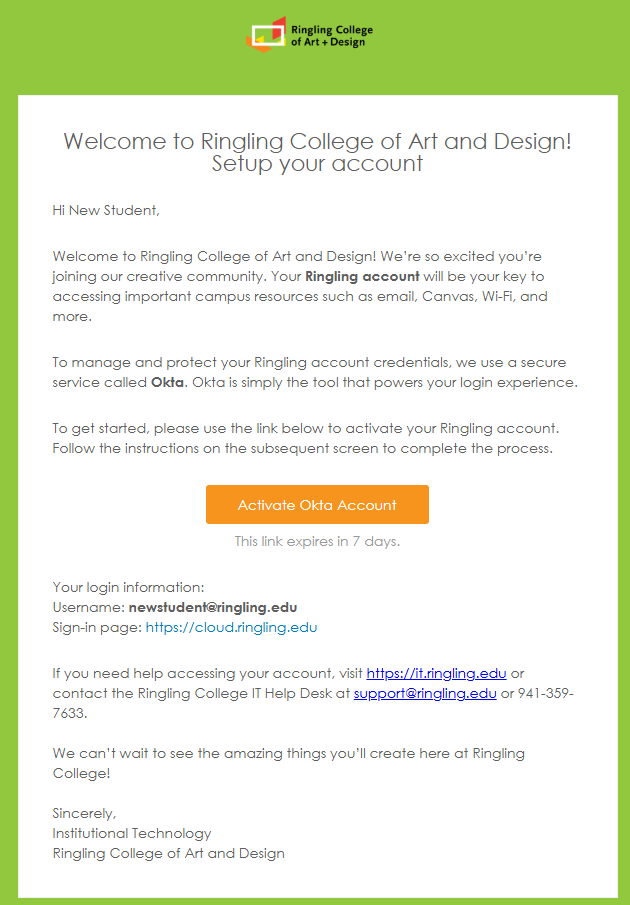Click the "Ringling College of Art + Design" logo text
Screen dimensions: 630x905
tap(331, 36)
